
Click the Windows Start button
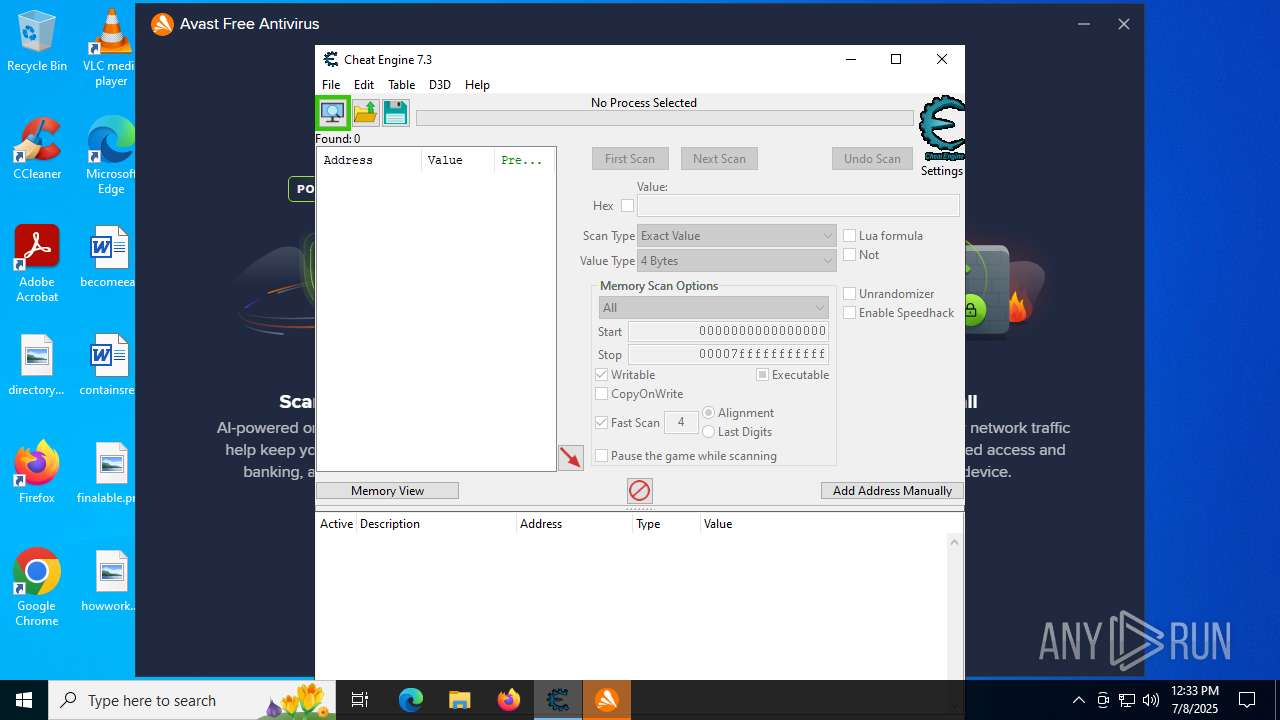tap(24, 700)
